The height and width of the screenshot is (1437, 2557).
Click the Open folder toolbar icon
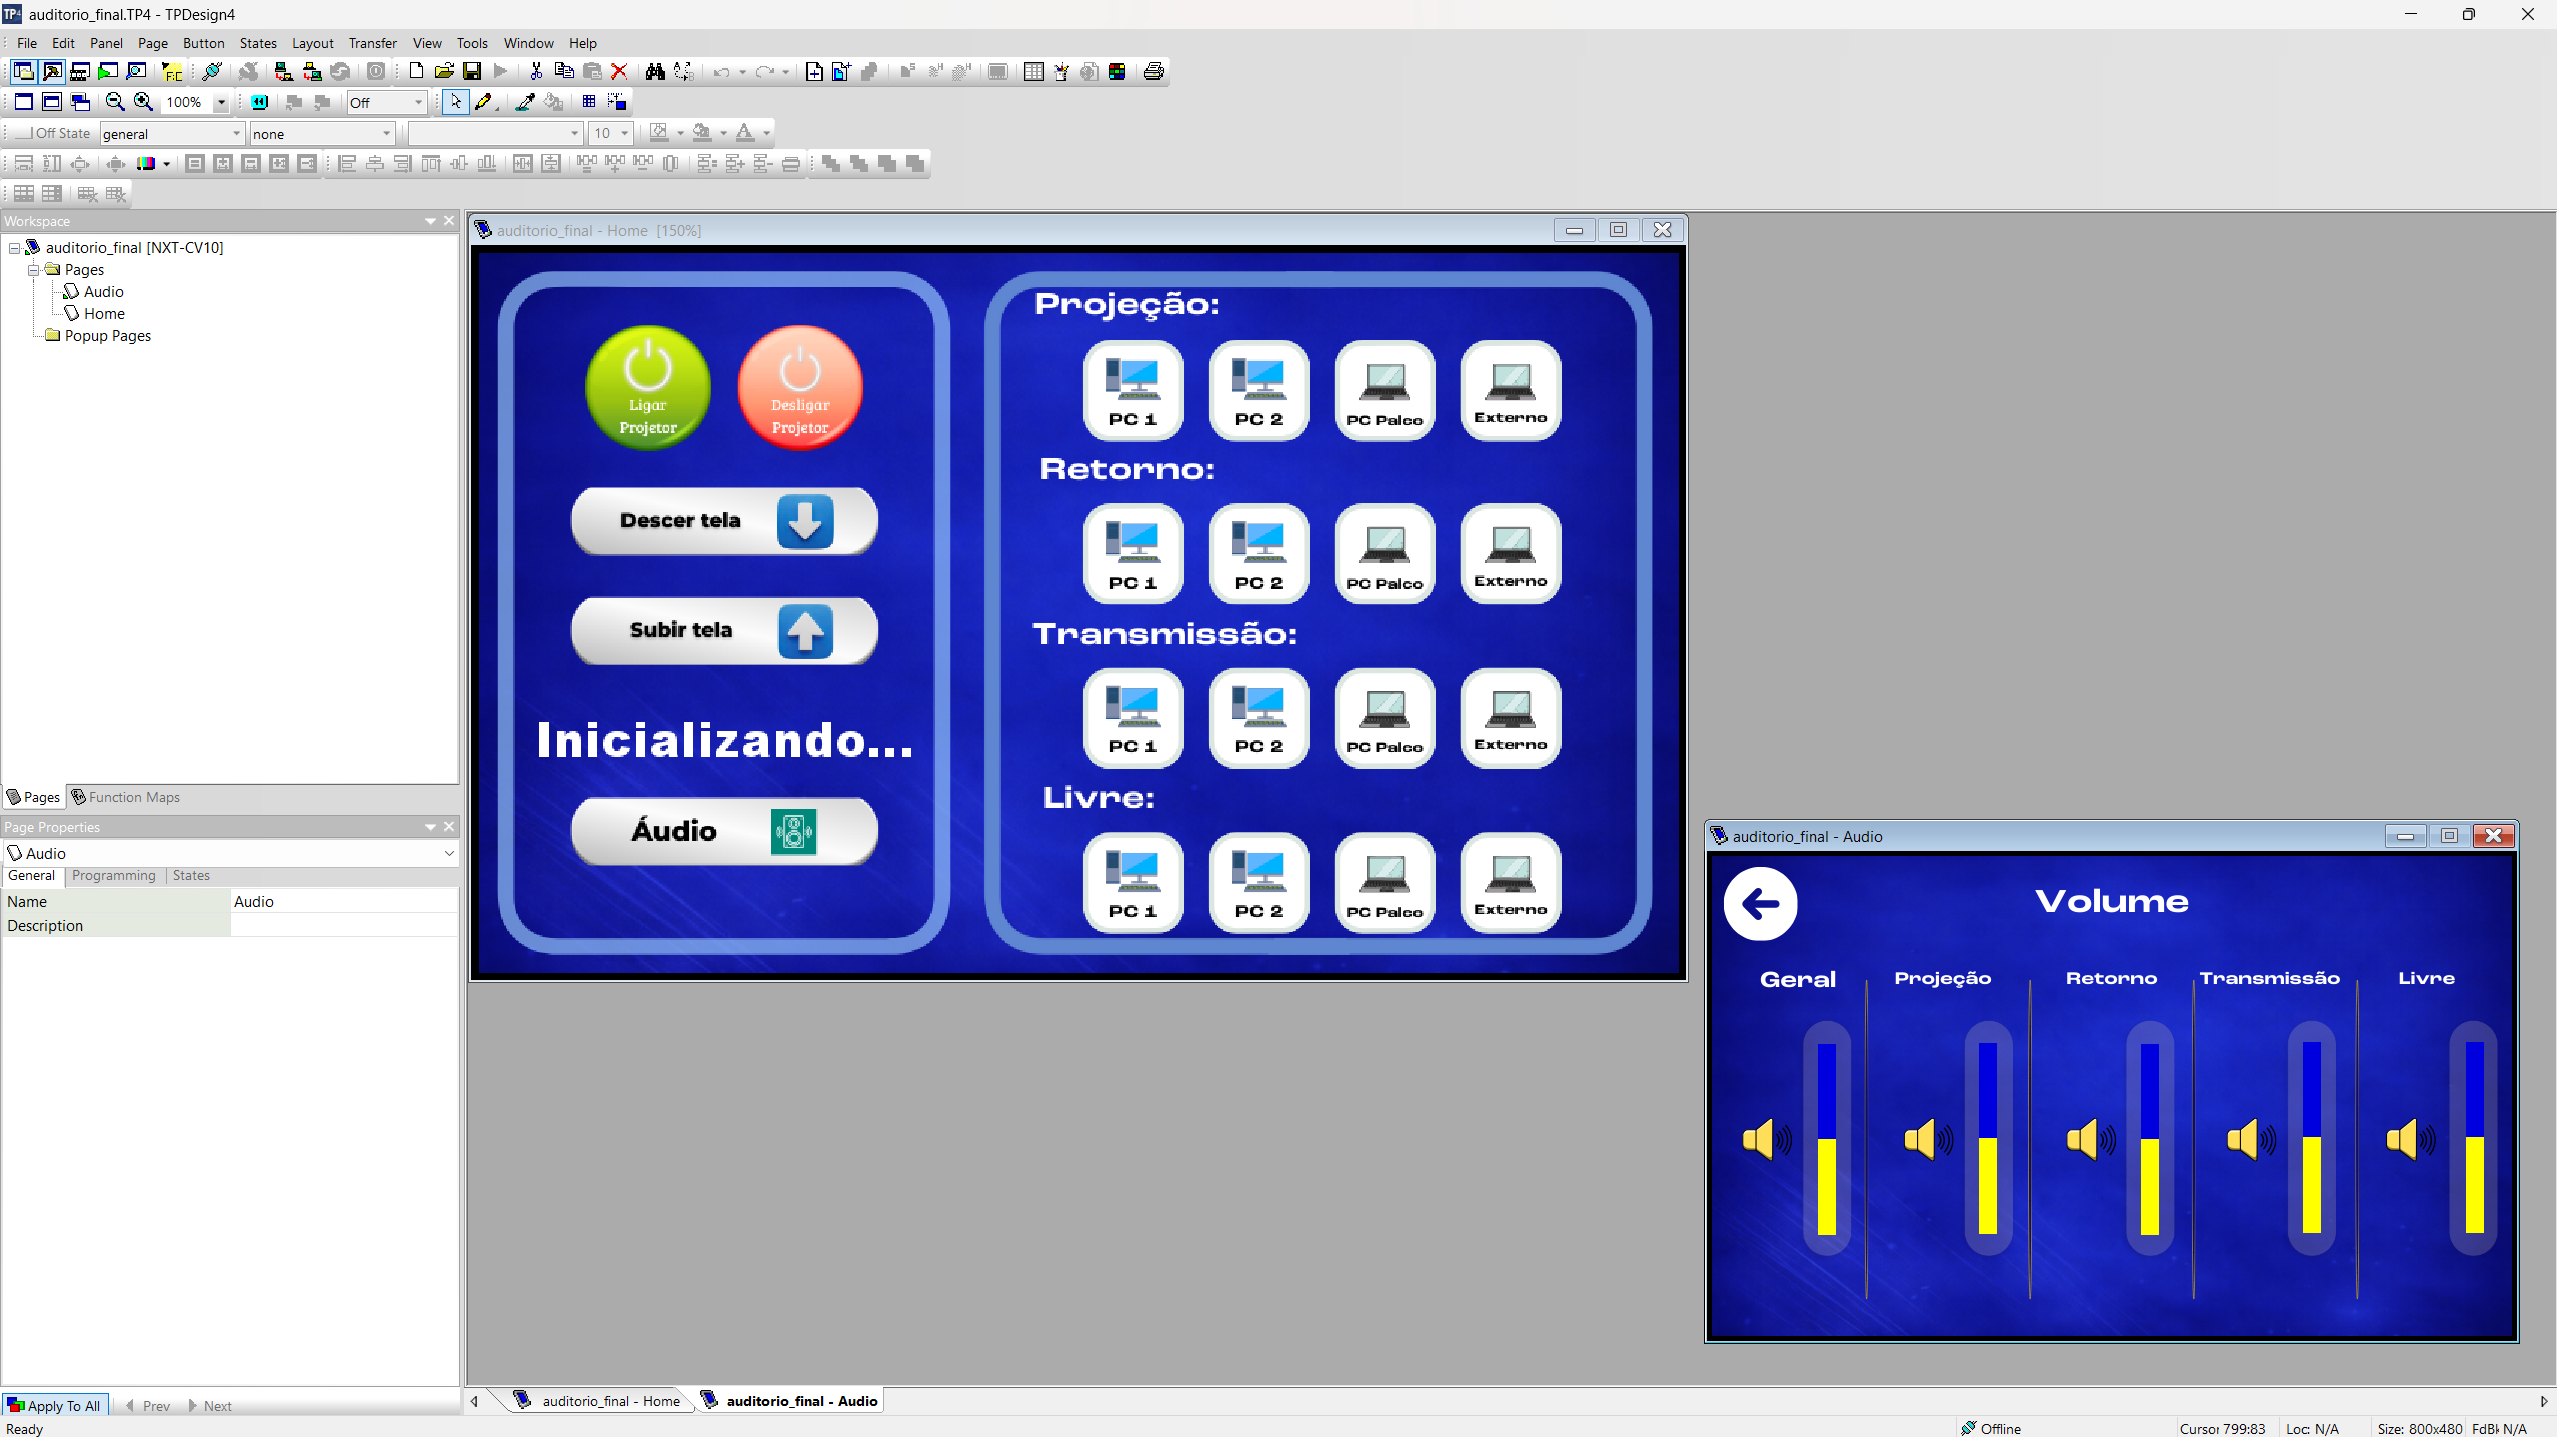[x=444, y=72]
